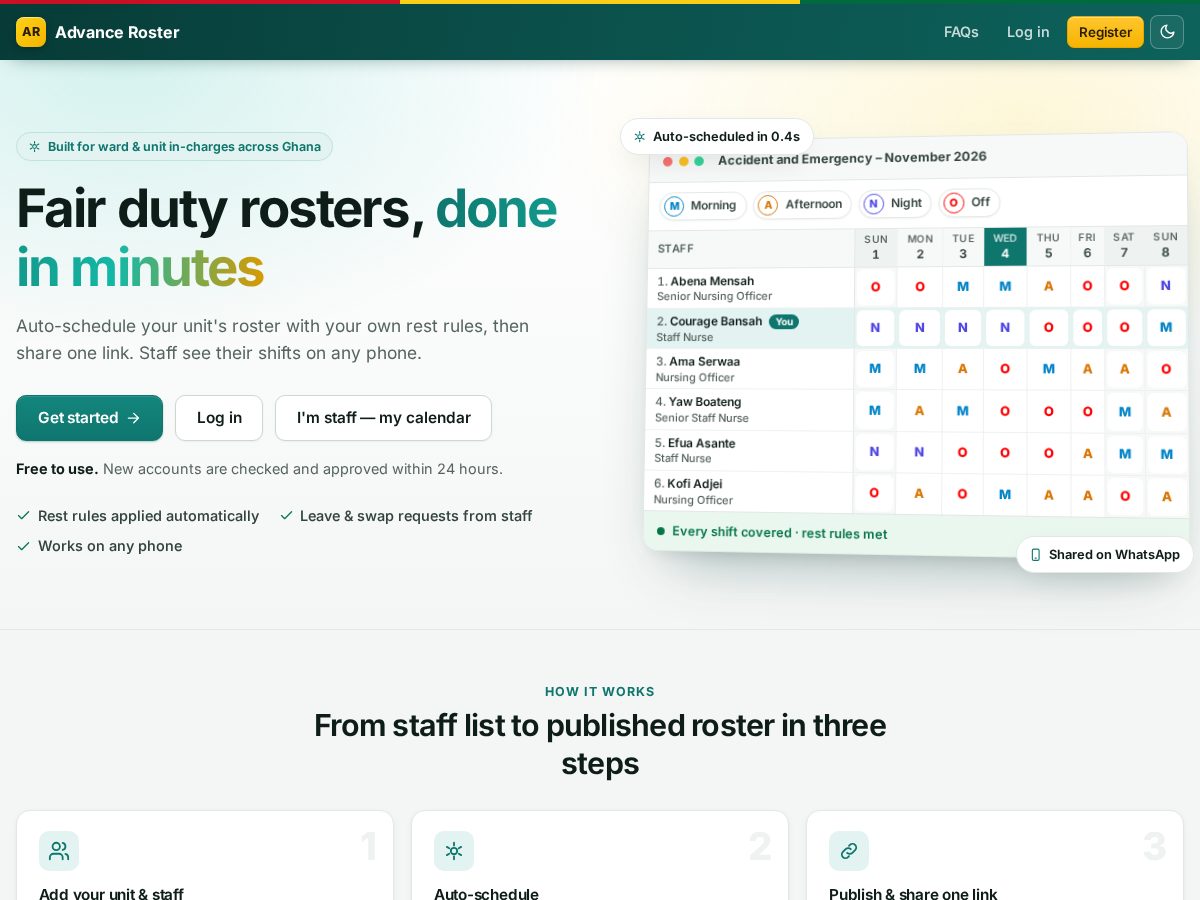Click Every shift covered status text
This screenshot has height=900, width=1200.
(780, 532)
